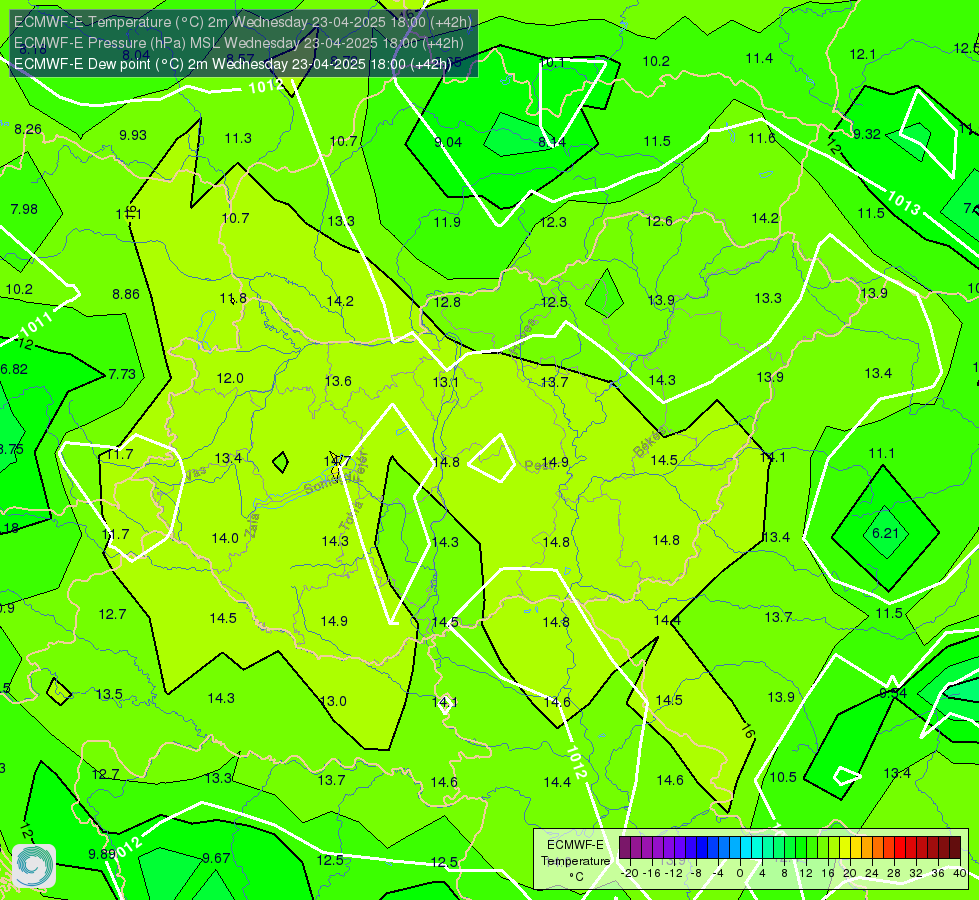
Task: Pick the cyan legend swatch above the 0 label
Action: pos(745,848)
